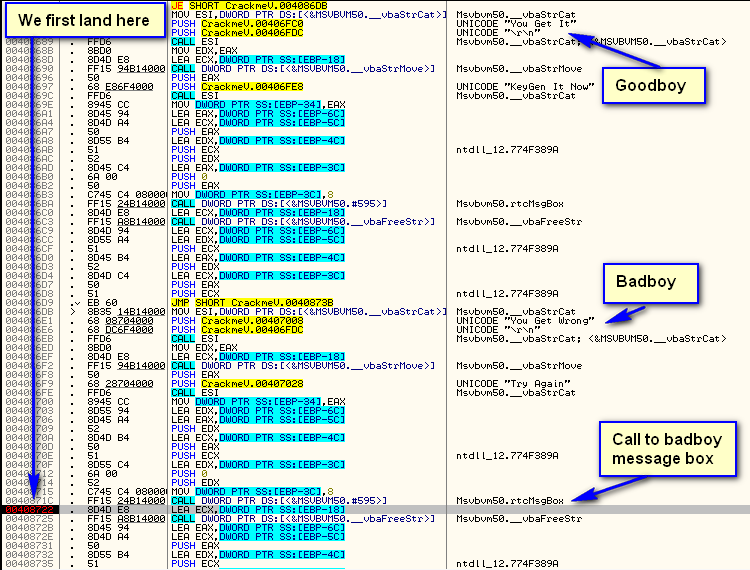Select hex bytes 68 08704000
The height and width of the screenshot is (570, 750).
[120, 321]
